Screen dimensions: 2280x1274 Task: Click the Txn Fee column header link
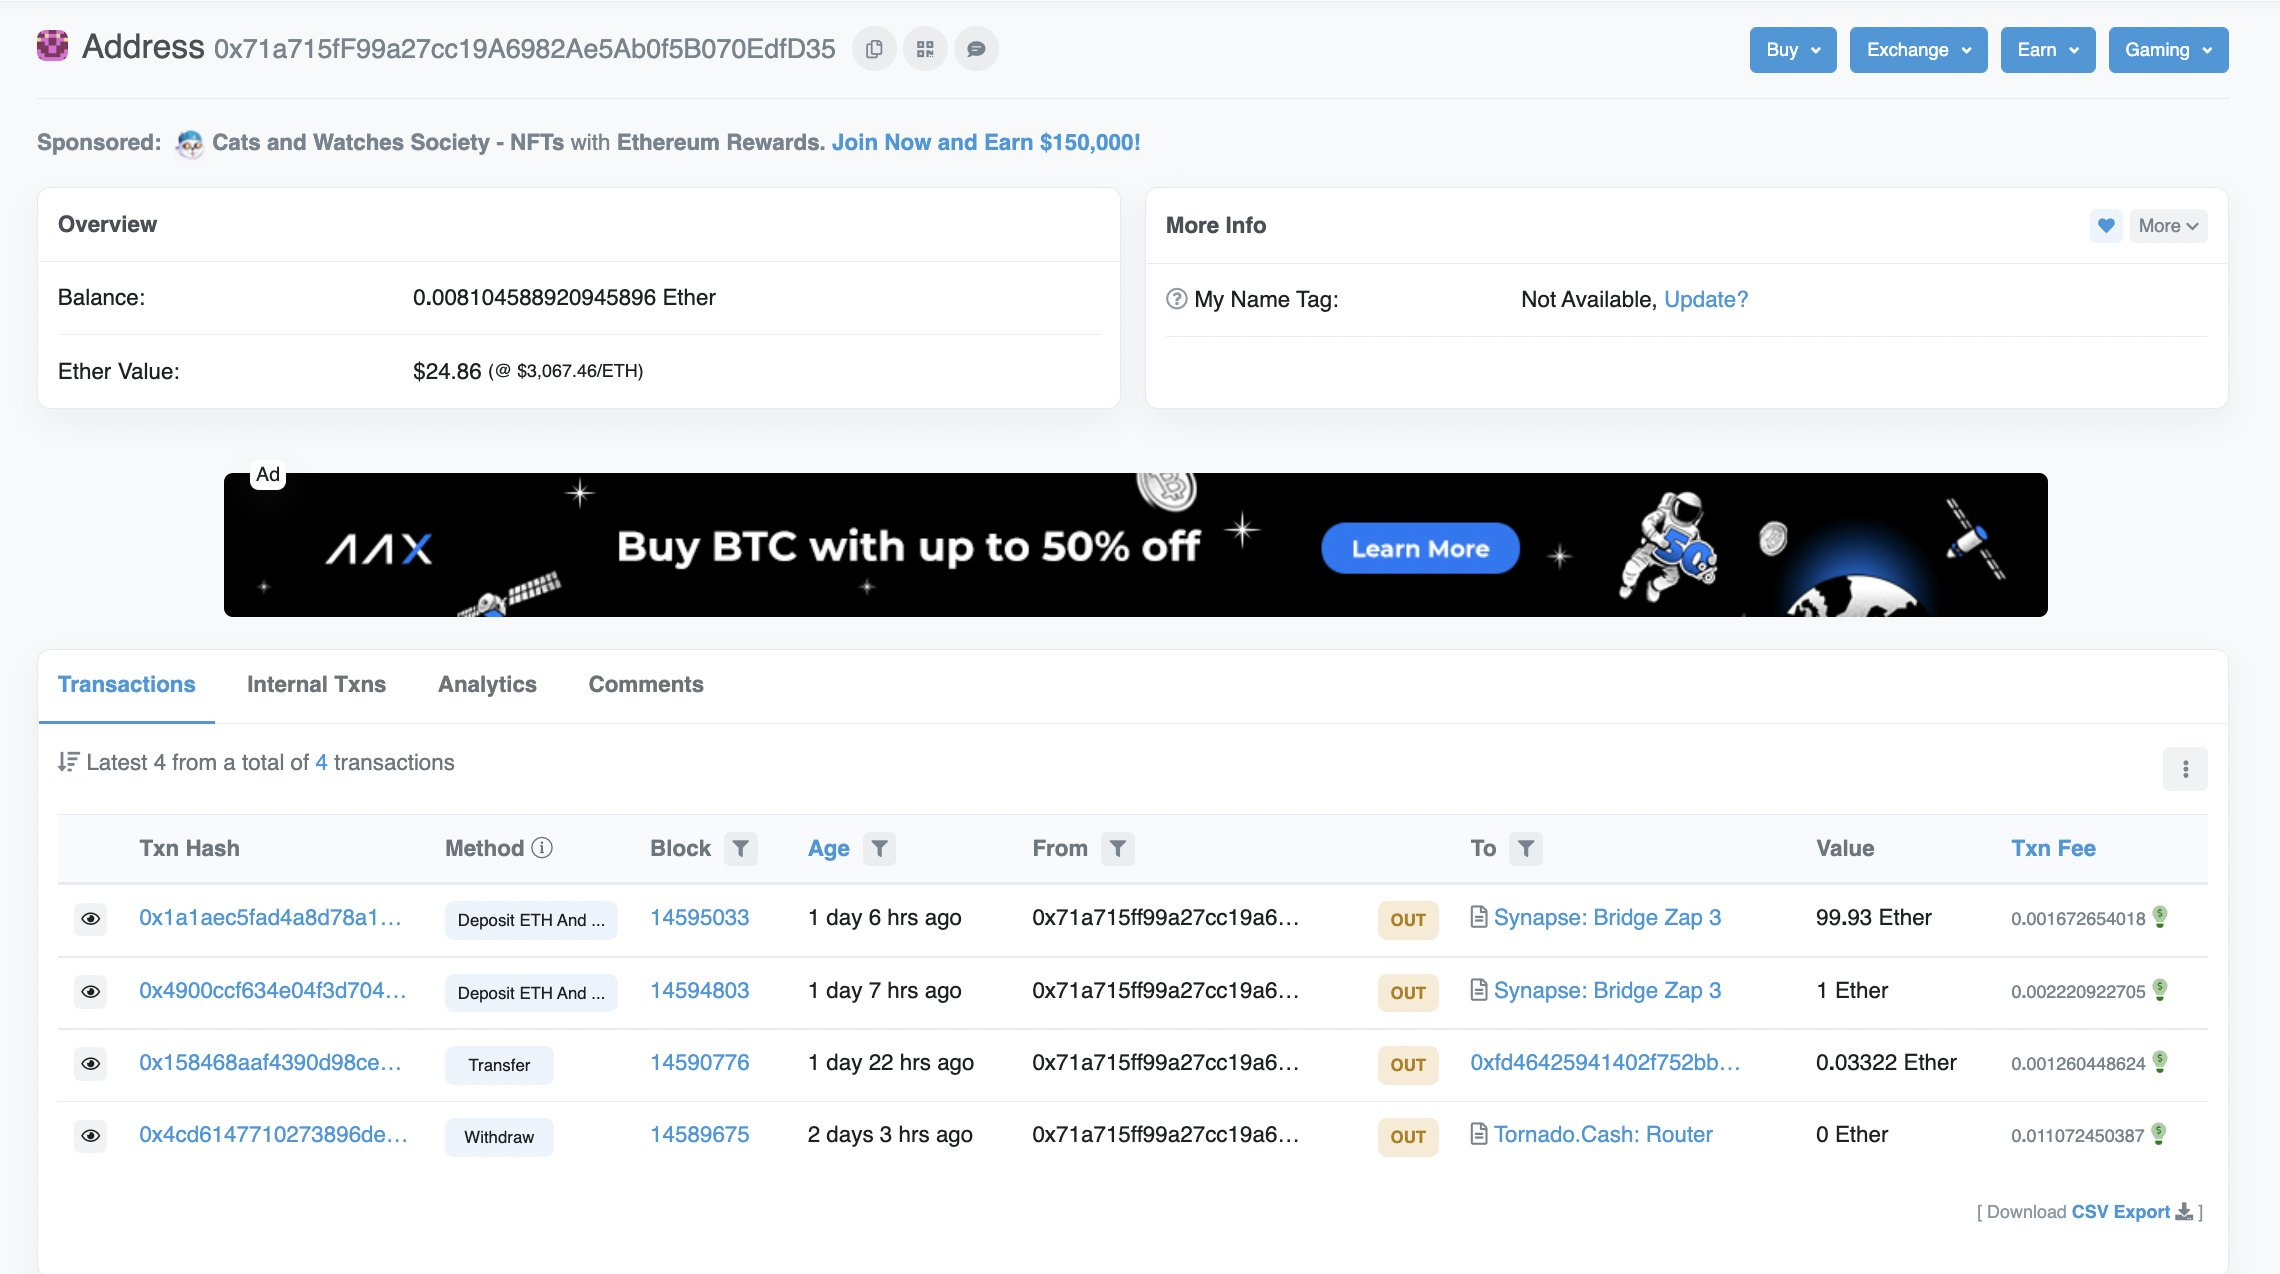2053,849
